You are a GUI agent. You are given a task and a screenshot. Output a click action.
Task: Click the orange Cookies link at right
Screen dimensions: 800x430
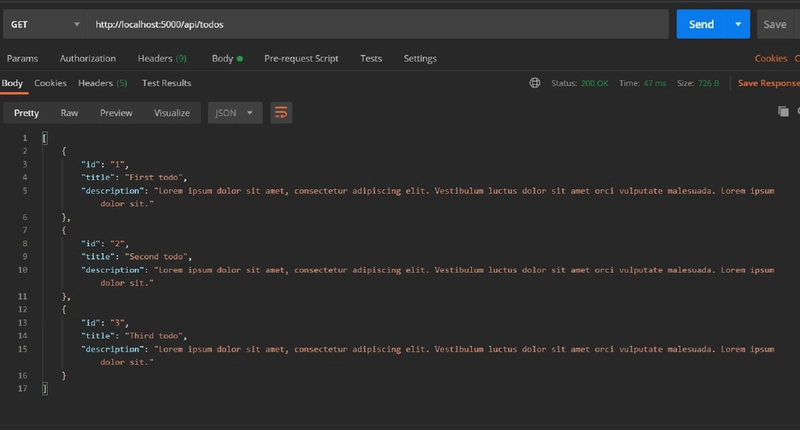pyautogui.click(x=771, y=58)
